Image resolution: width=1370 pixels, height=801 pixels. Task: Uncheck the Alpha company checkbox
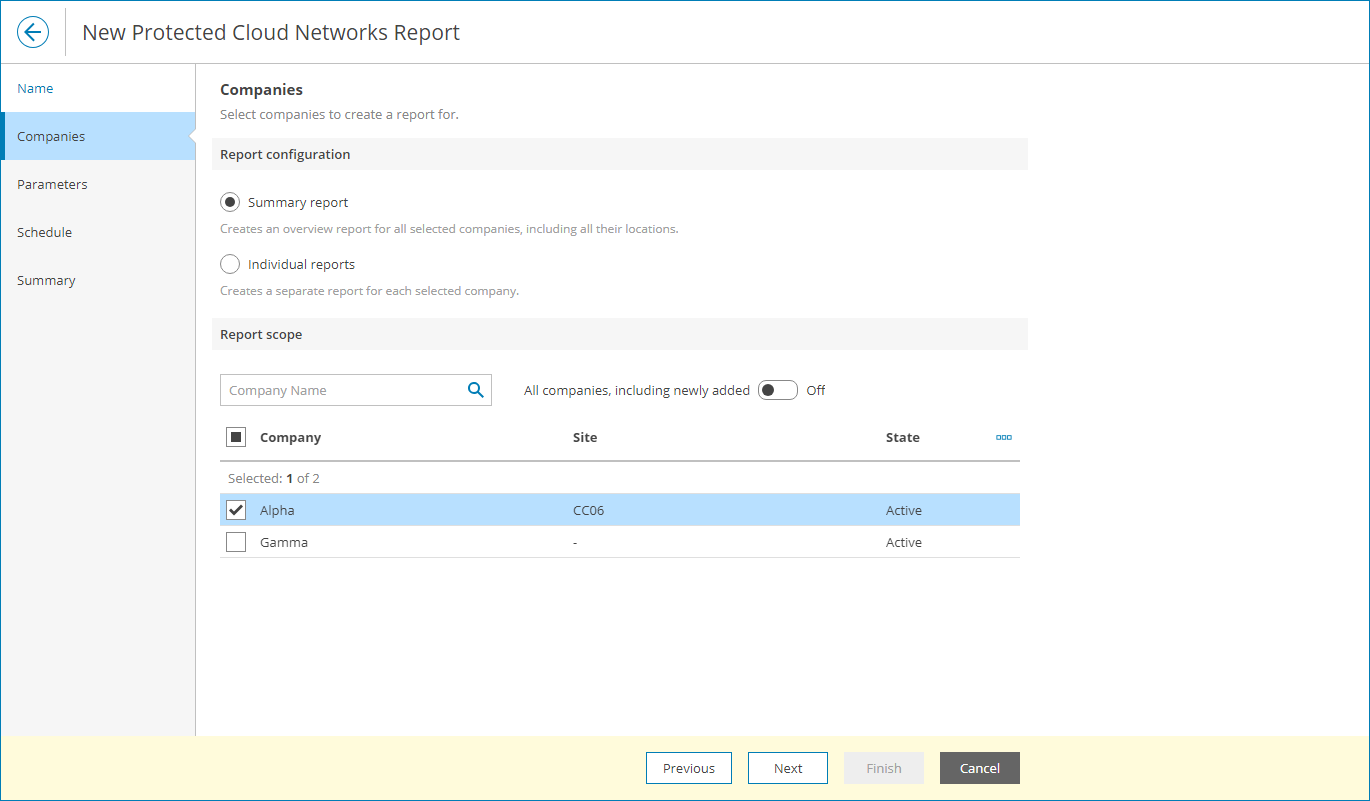236,510
